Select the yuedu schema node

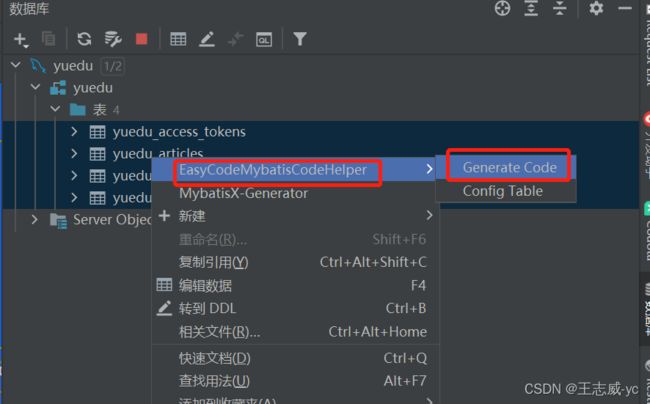(x=81, y=87)
